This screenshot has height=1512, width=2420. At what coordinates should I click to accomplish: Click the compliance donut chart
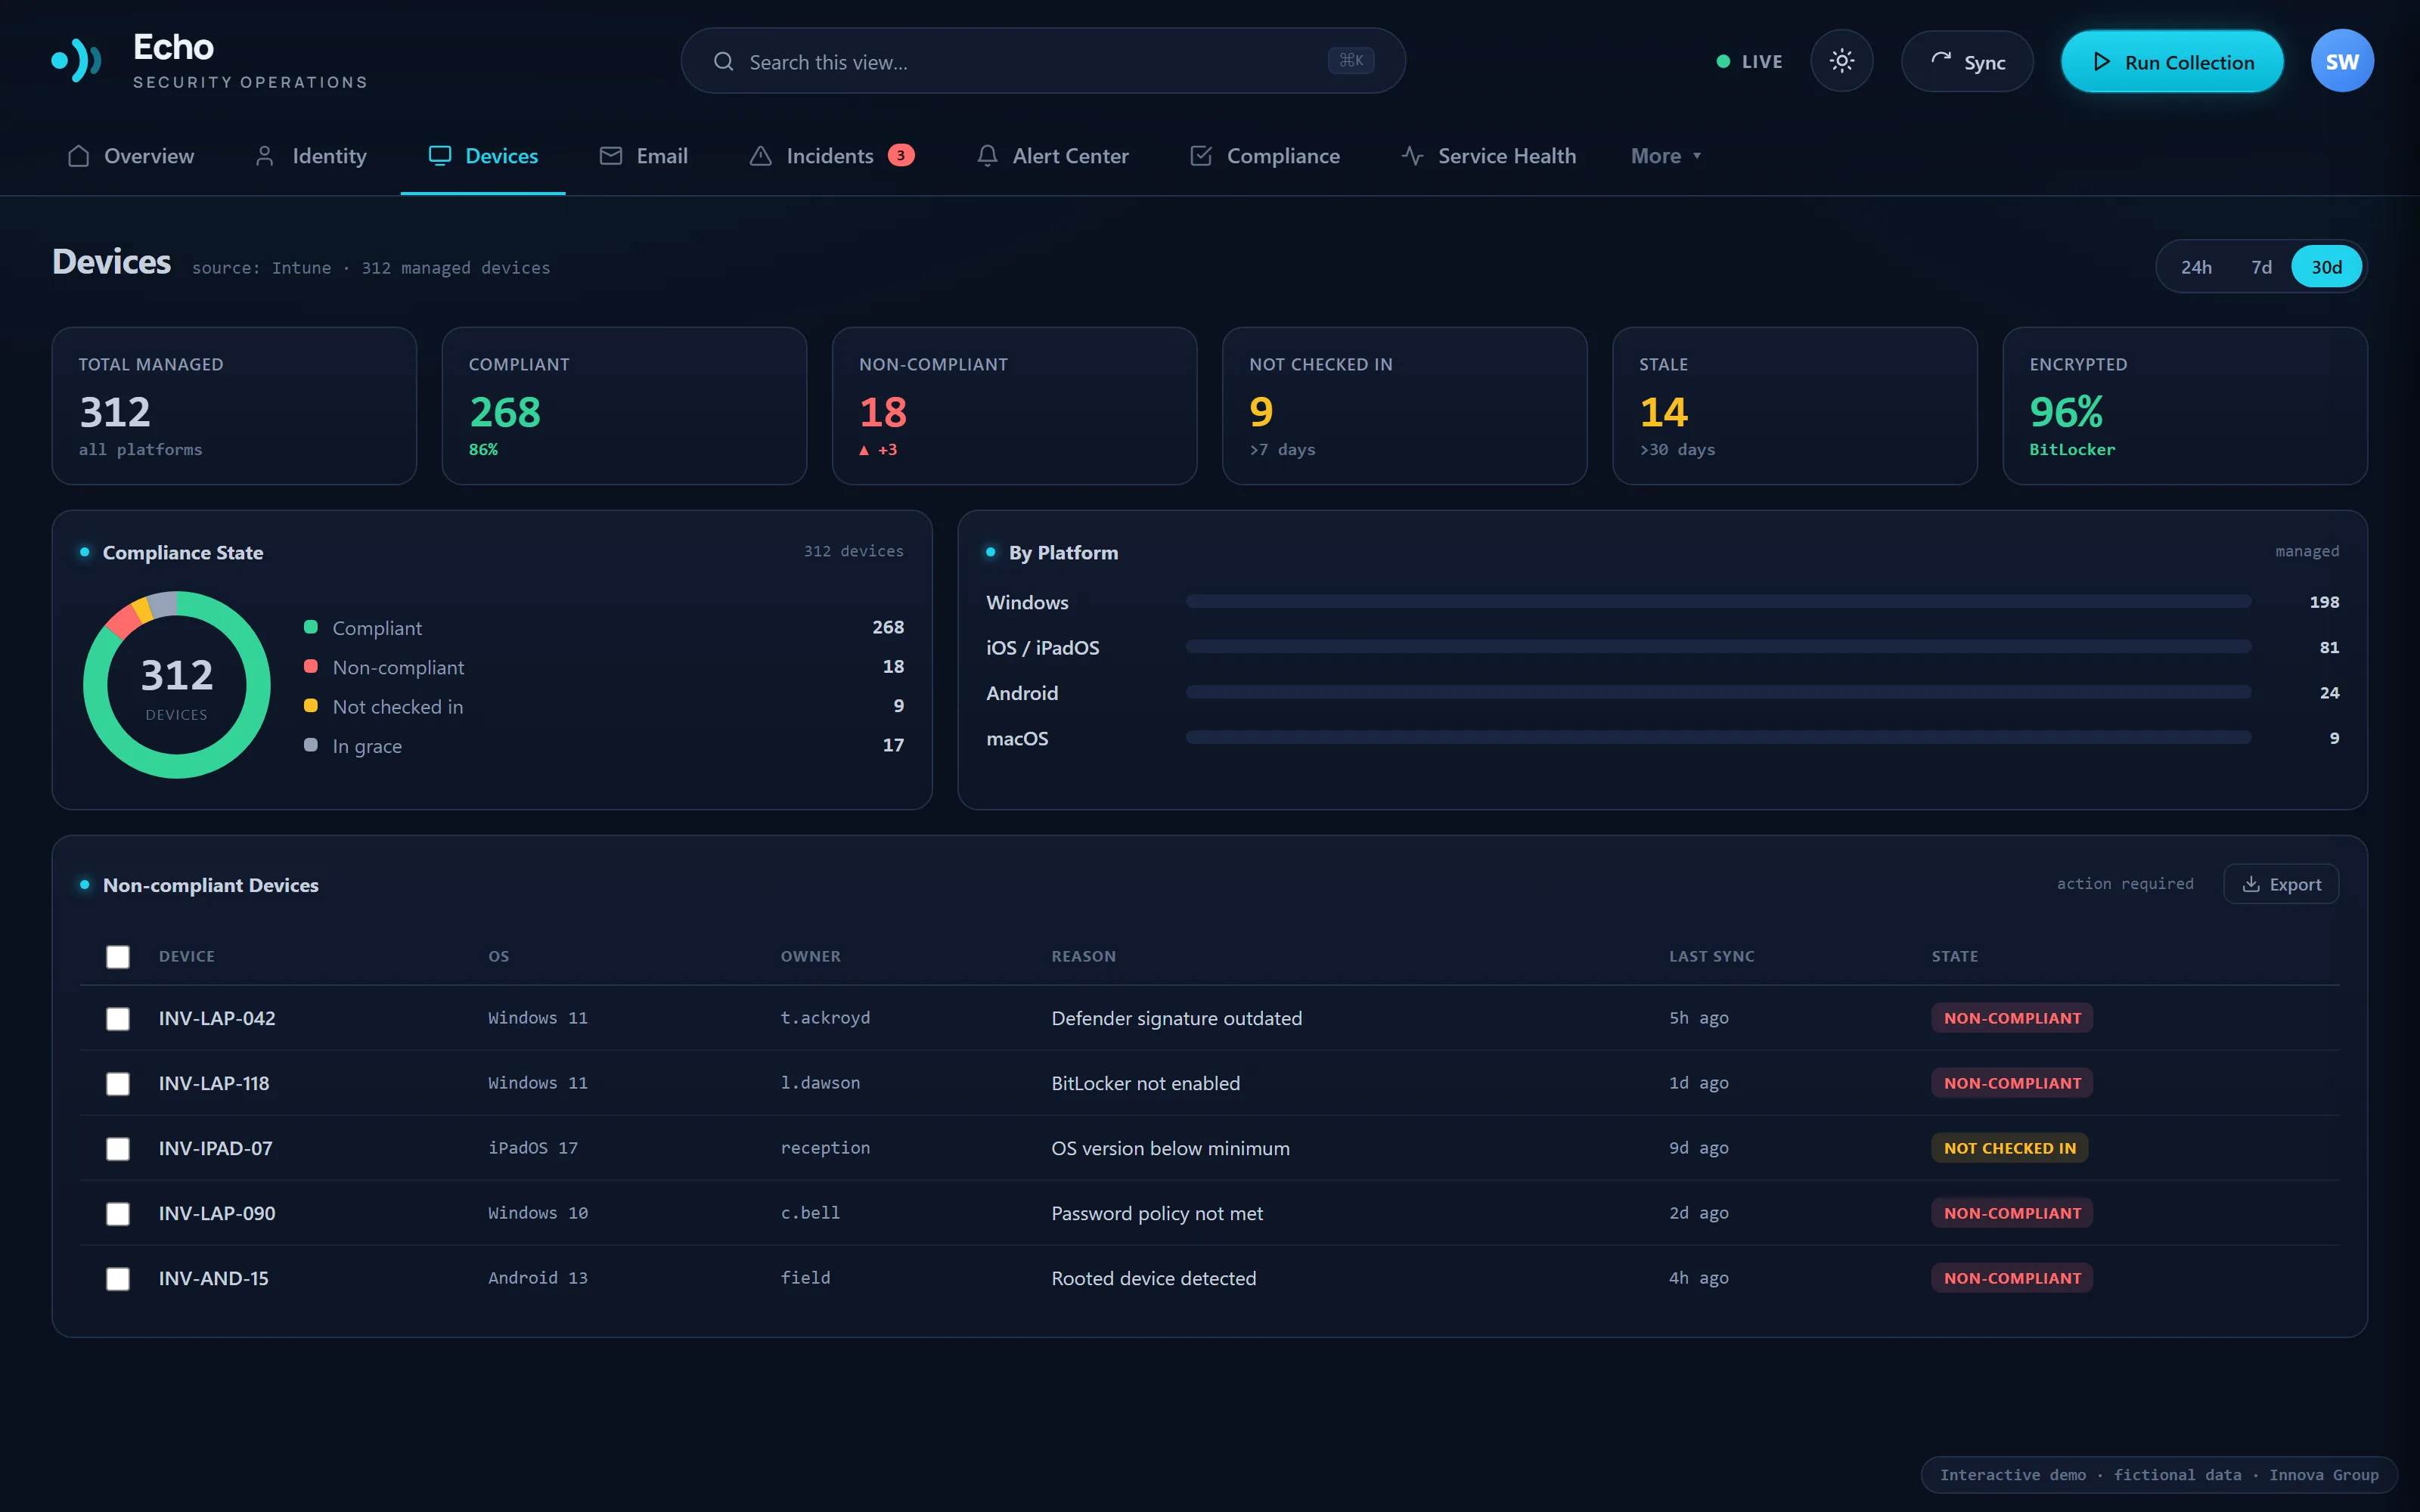click(x=177, y=685)
